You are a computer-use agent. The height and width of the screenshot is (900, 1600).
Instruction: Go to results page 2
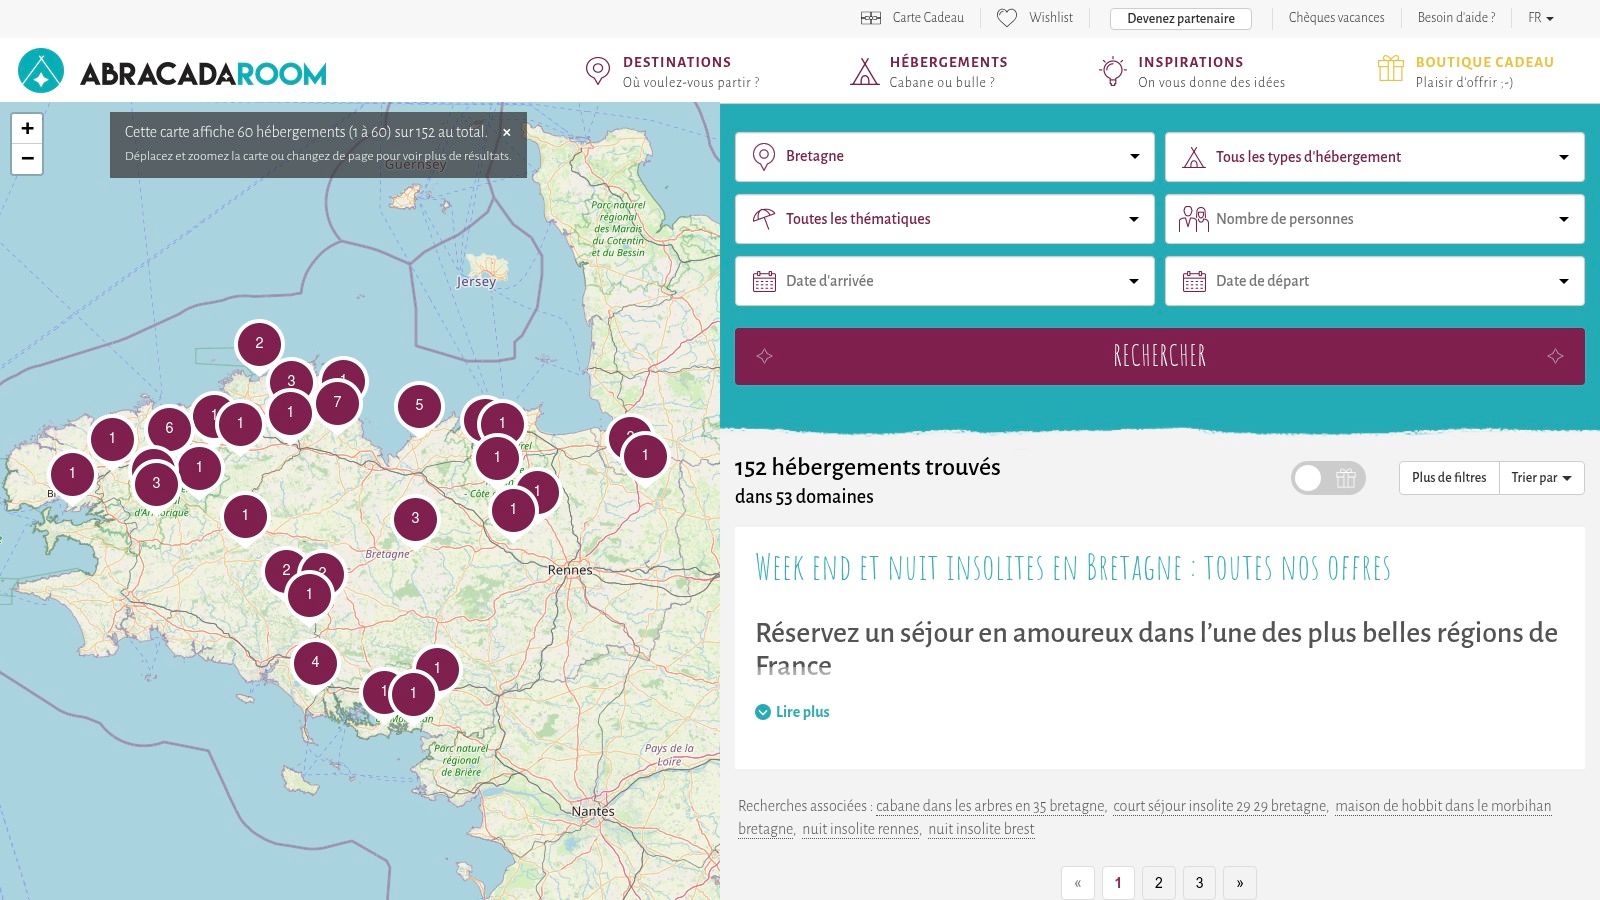pyautogui.click(x=1159, y=883)
